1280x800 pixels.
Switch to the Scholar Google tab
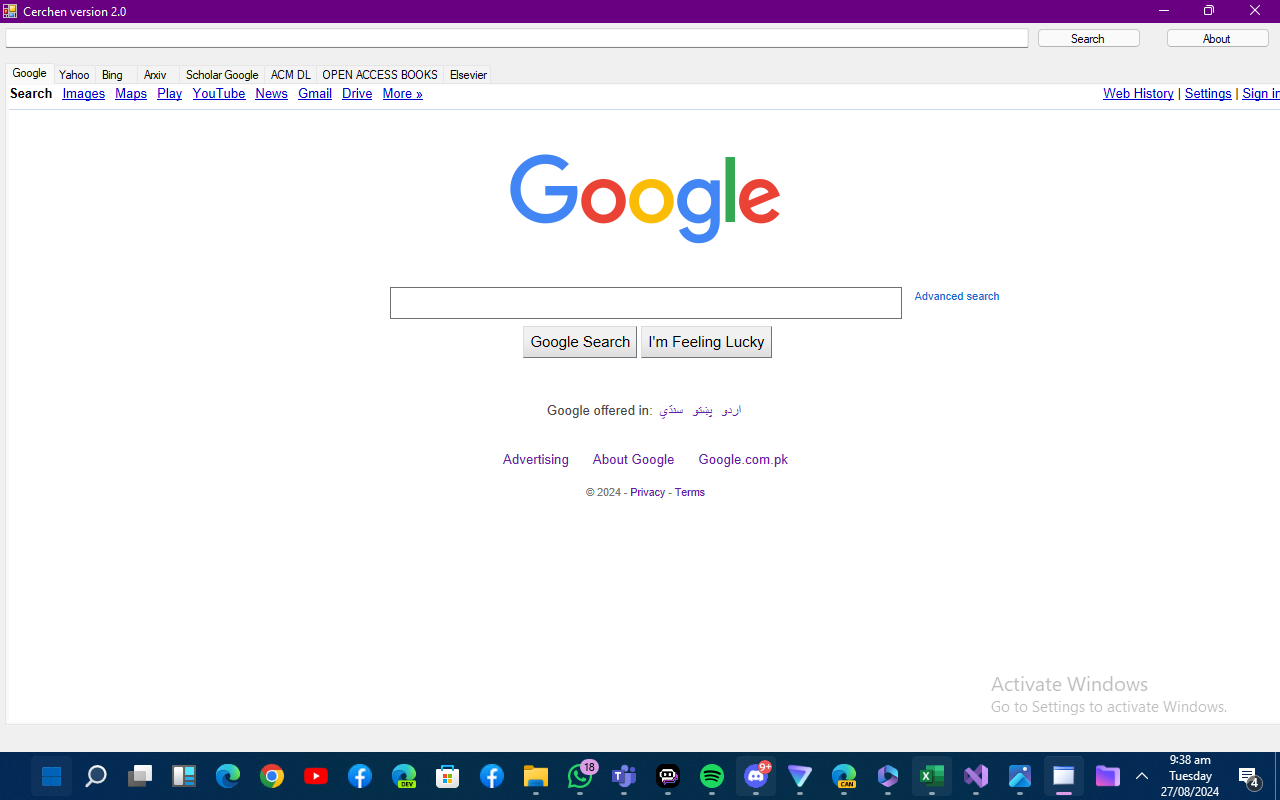pos(222,75)
